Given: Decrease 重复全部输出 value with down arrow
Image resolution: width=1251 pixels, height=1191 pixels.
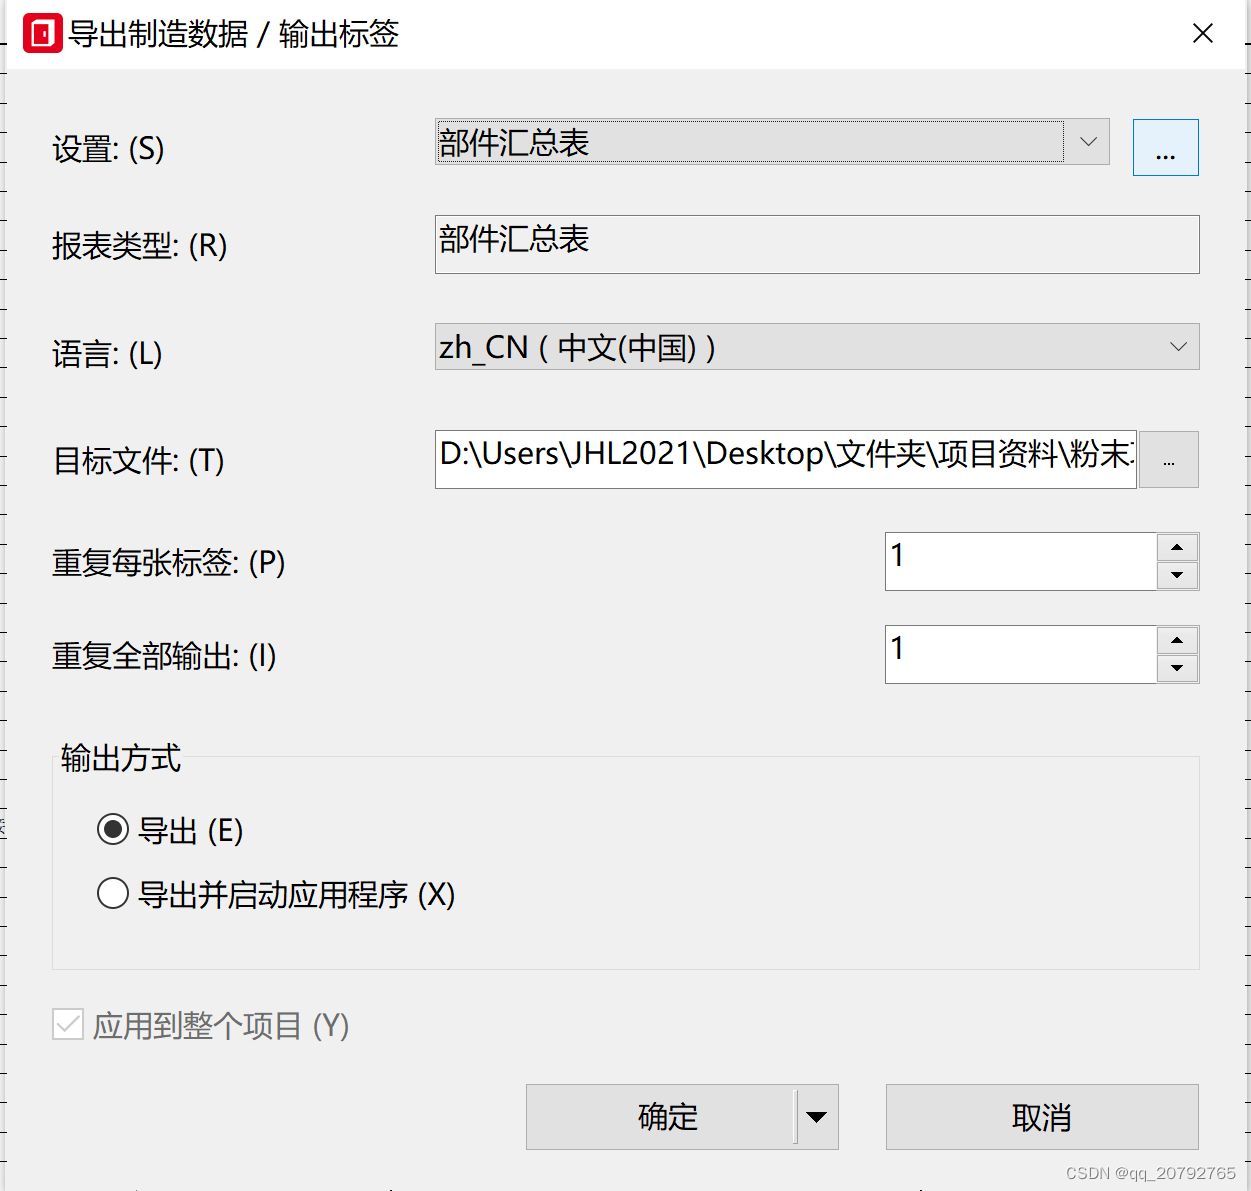Looking at the screenshot, I should point(1177,668).
